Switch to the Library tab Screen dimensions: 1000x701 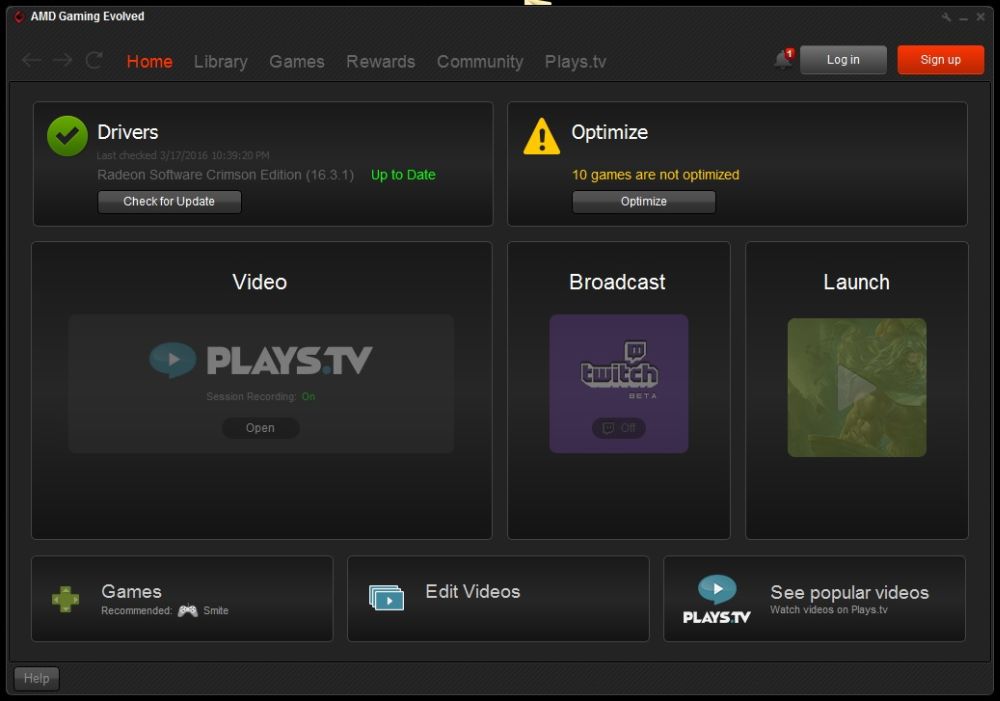(220, 61)
